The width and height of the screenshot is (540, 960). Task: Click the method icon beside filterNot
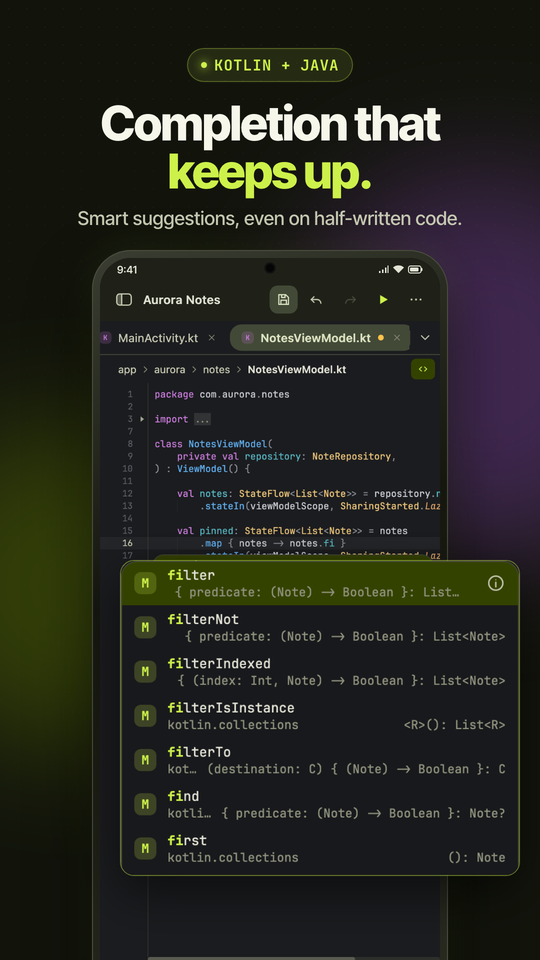click(x=145, y=628)
